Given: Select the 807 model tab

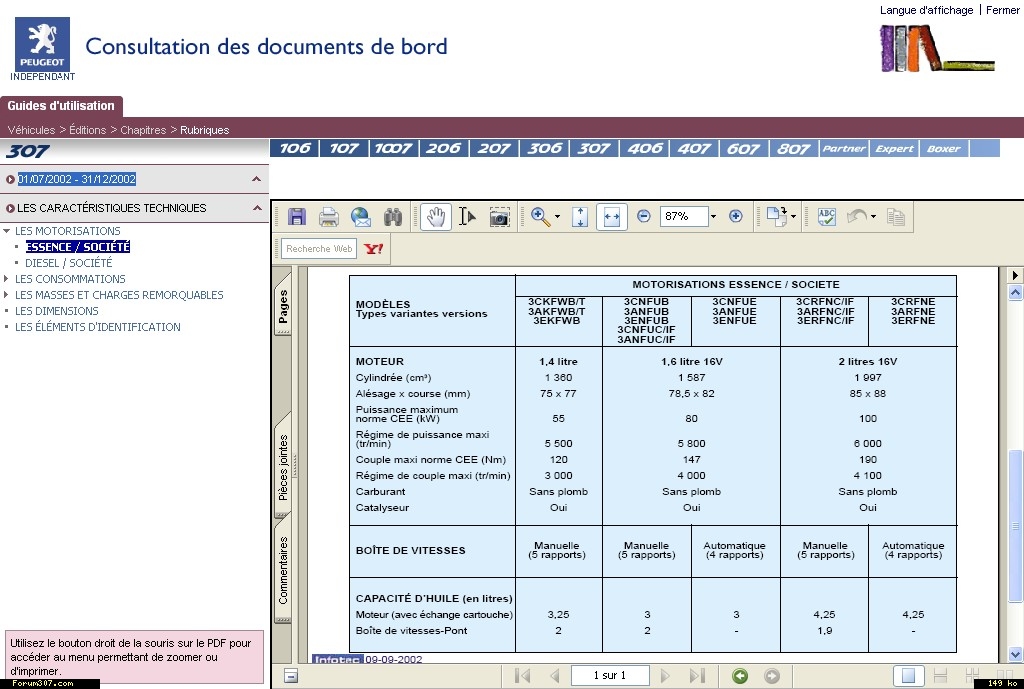Looking at the screenshot, I should (x=793, y=148).
